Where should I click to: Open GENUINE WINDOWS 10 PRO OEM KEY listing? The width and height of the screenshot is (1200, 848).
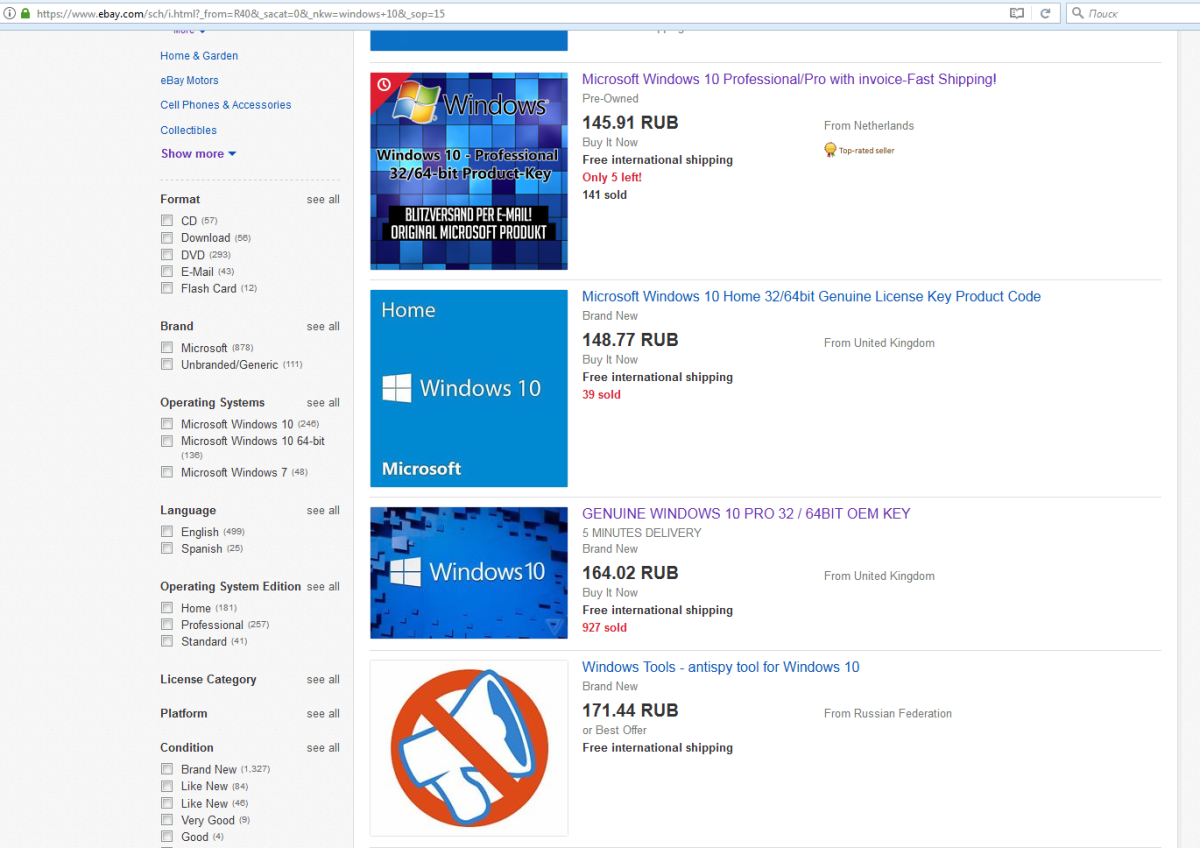click(x=746, y=513)
